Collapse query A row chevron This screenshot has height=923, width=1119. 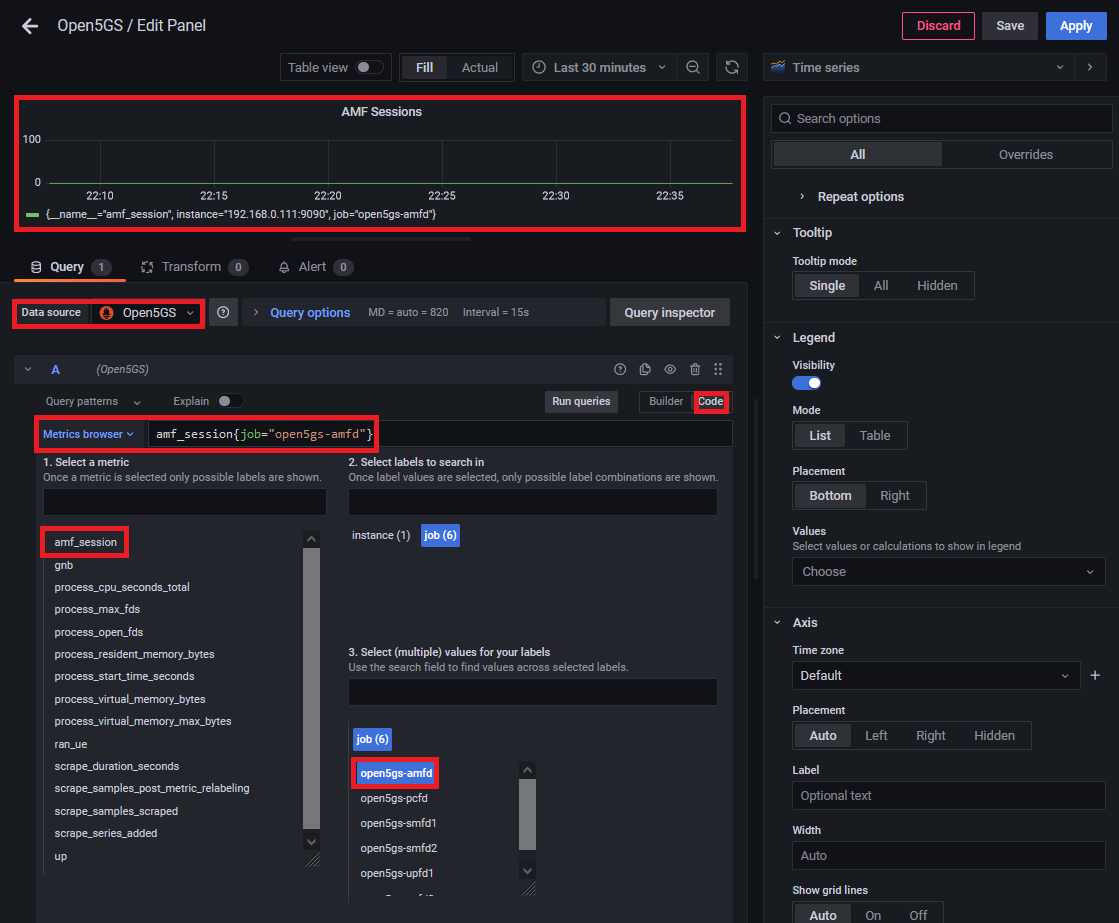[28, 369]
